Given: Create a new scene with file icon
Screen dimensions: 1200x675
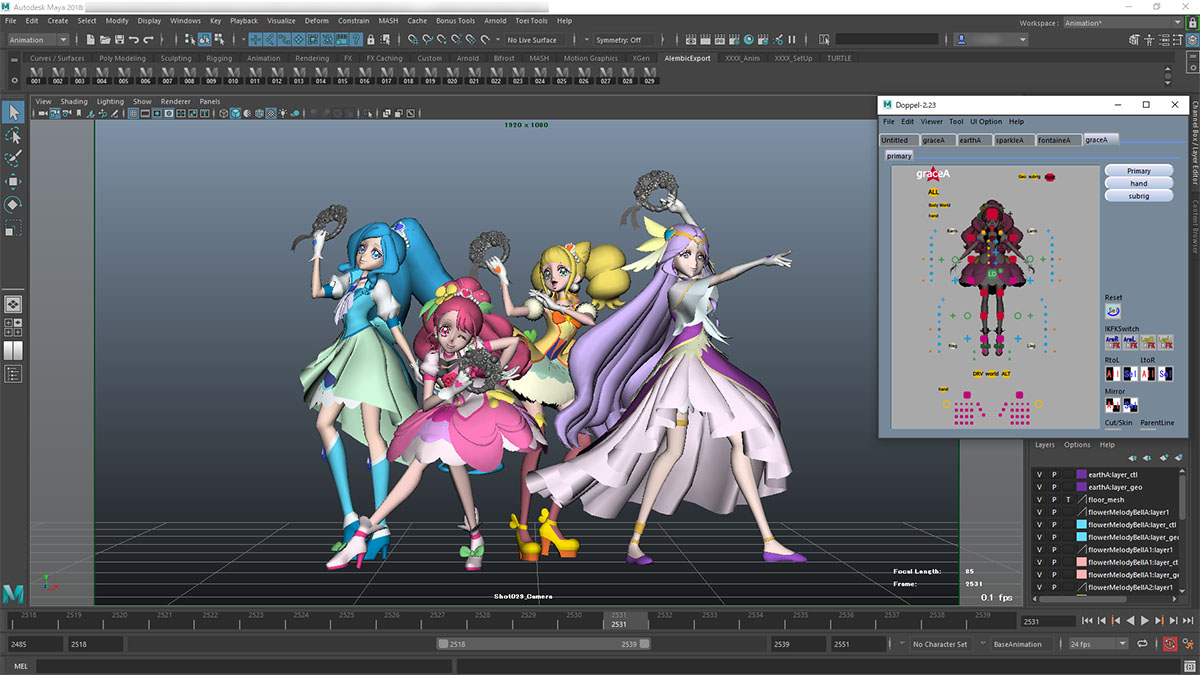Looking at the screenshot, I should (91, 40).
